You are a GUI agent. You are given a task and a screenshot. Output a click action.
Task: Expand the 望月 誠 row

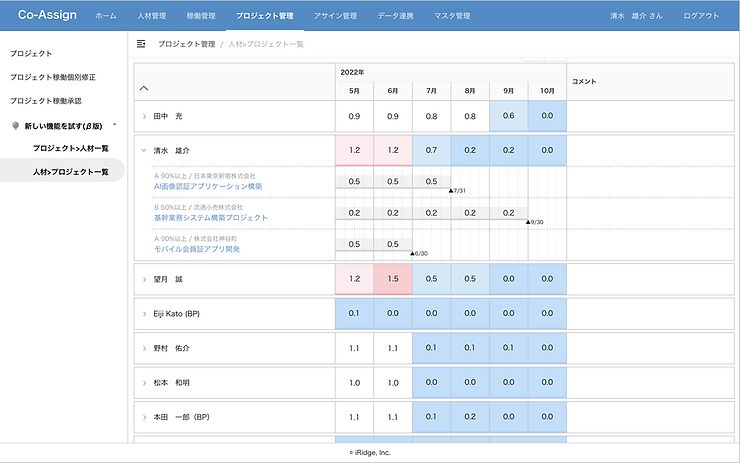(144, 279)
